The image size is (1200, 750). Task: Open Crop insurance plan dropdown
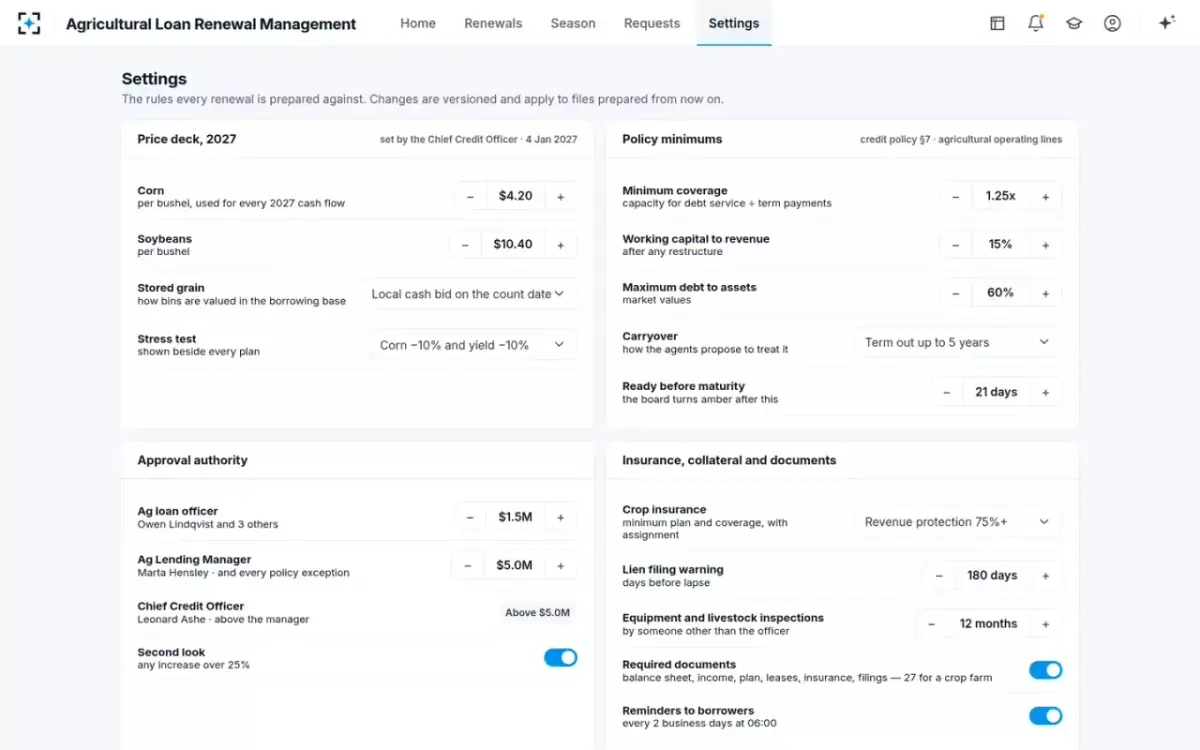coord(958,522)
